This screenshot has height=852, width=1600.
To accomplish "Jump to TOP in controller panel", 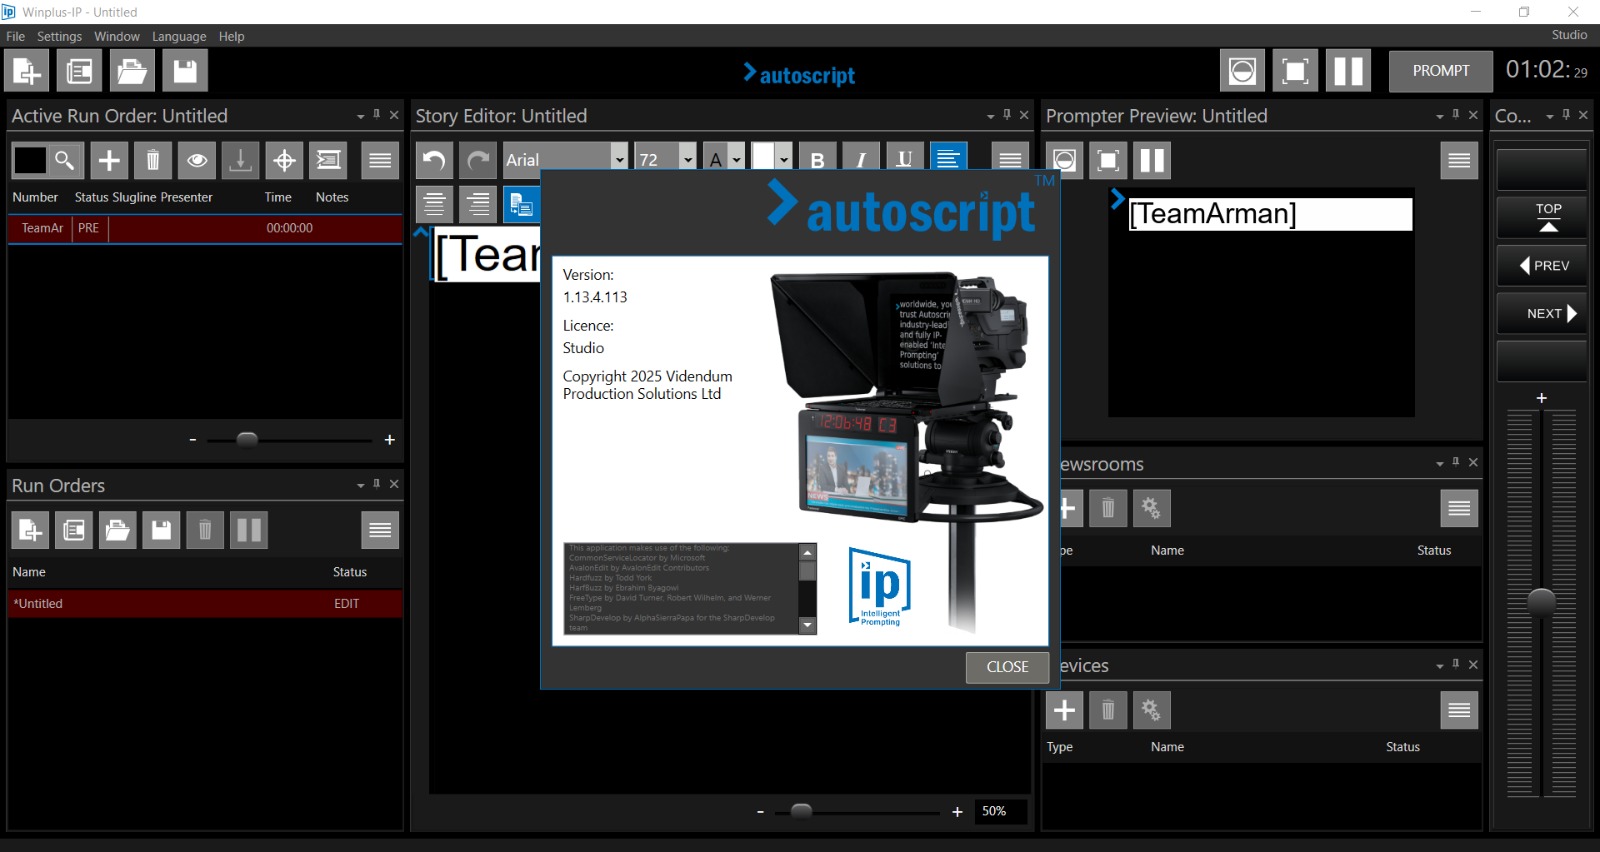I will (x=1542, y=217).
